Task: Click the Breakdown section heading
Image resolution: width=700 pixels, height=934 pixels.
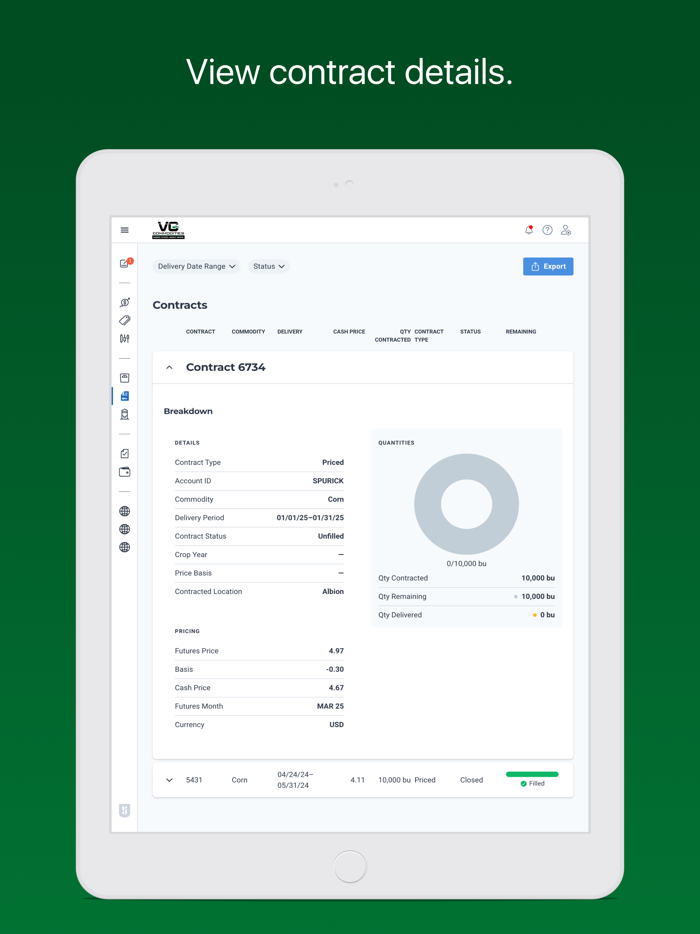Action: tap(188, 411)
